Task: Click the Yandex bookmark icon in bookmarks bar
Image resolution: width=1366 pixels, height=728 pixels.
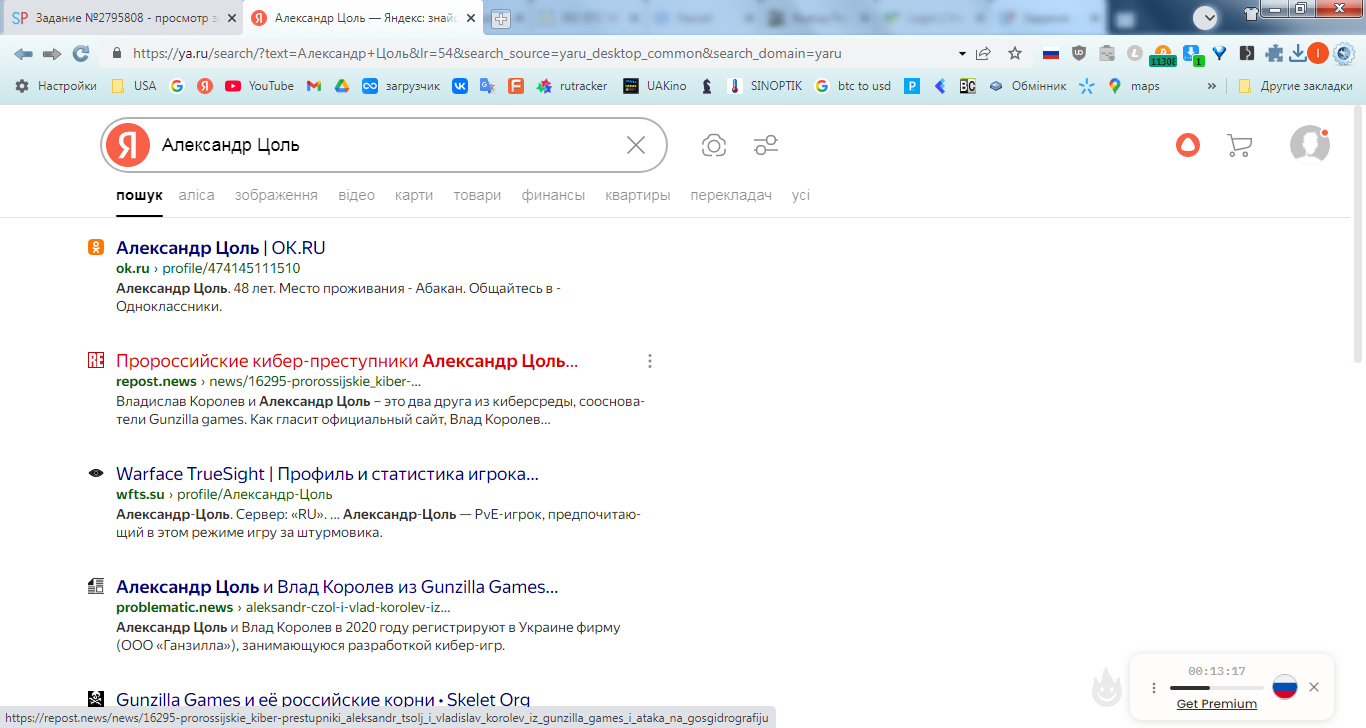Action: 204,86
